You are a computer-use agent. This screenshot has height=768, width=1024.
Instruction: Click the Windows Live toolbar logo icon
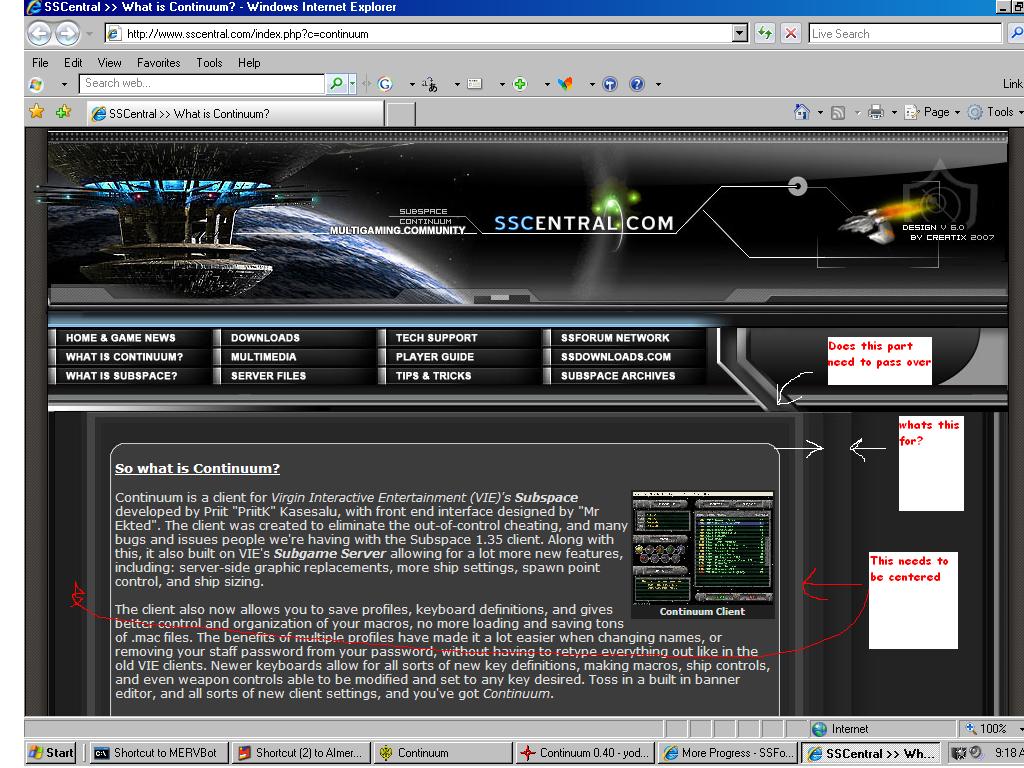(37, 84)
